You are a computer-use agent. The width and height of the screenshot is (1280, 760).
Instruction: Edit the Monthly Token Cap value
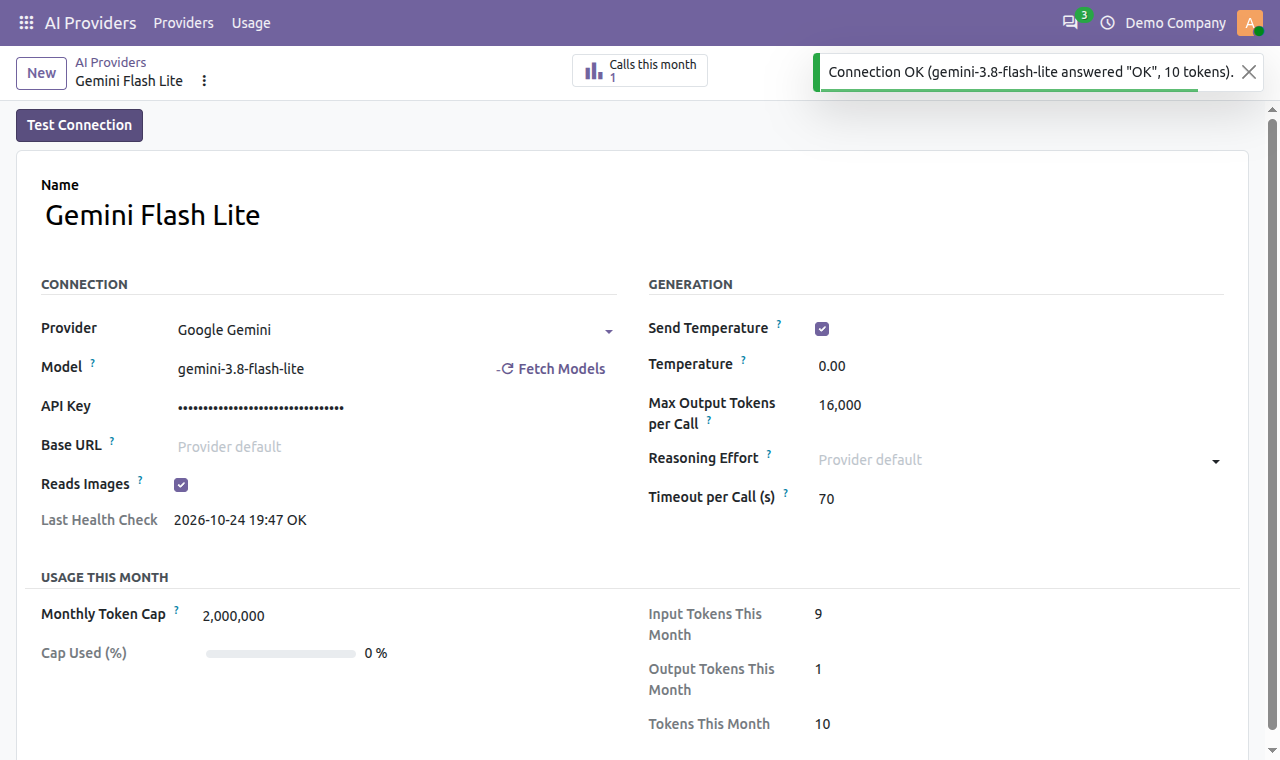407,616
